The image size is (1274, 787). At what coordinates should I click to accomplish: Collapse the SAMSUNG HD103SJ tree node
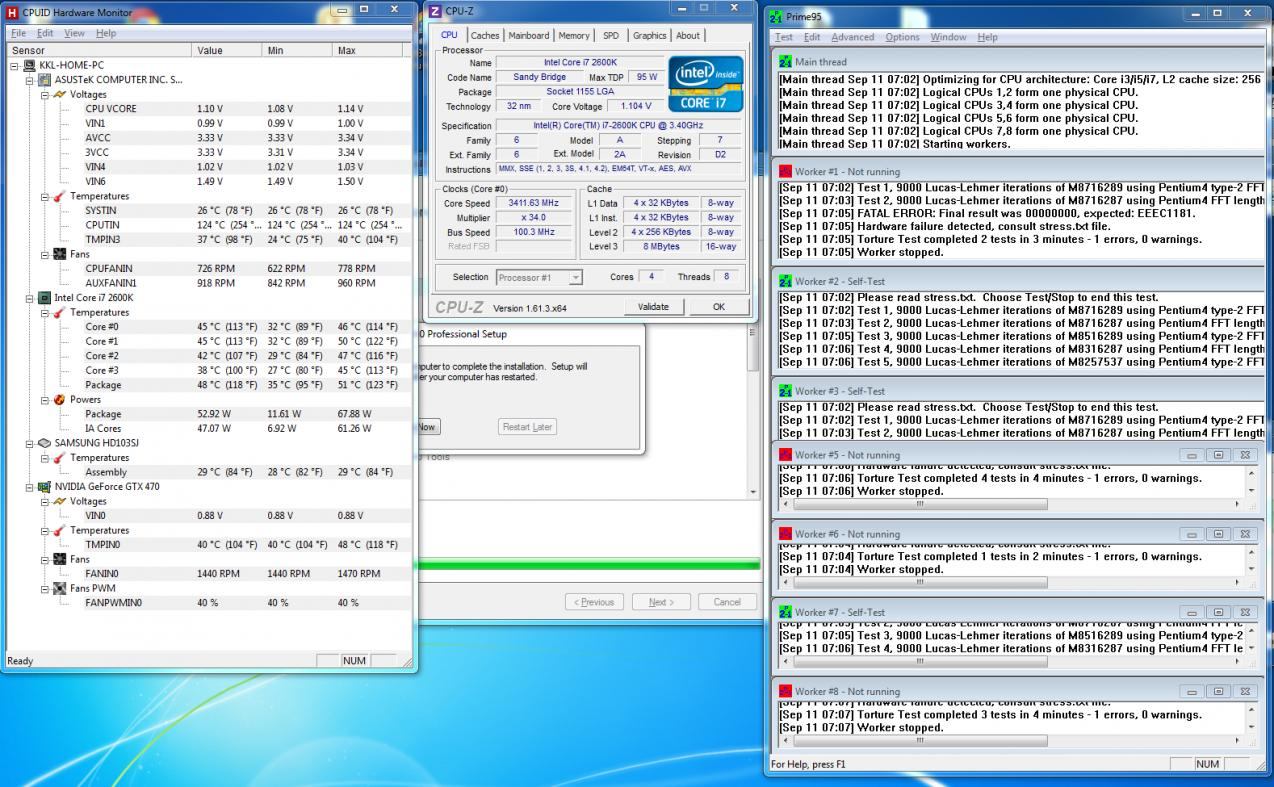coord(30,443)
